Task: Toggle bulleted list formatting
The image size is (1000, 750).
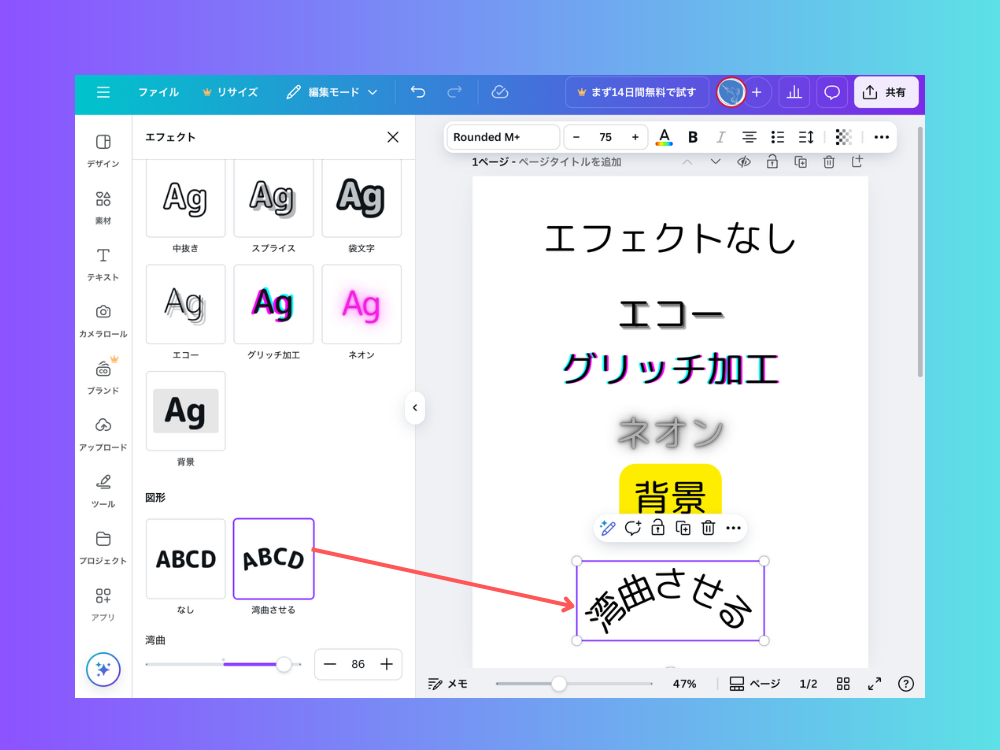Action: point(778,137)
